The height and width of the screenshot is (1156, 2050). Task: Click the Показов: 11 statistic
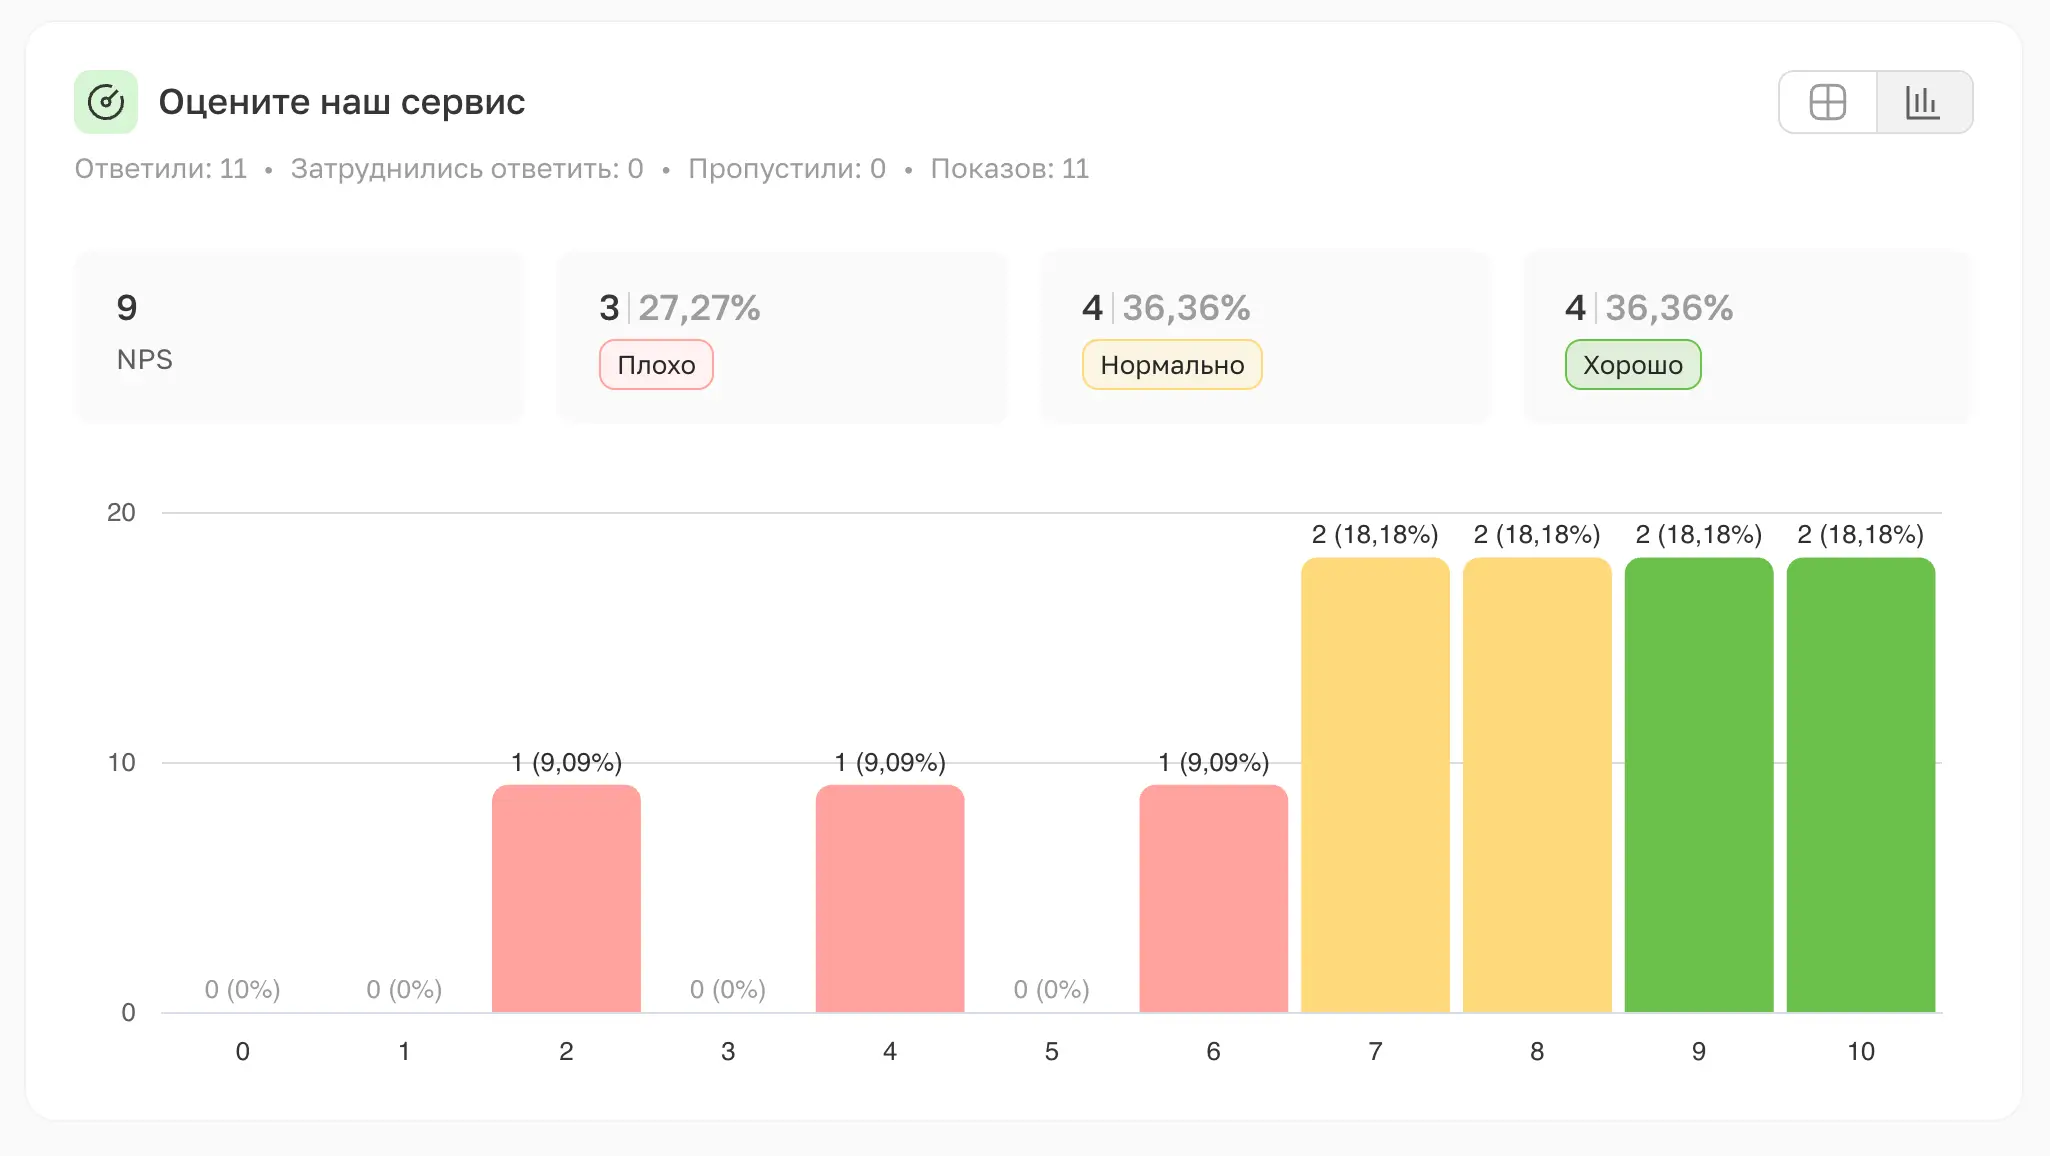point(1009,169)
